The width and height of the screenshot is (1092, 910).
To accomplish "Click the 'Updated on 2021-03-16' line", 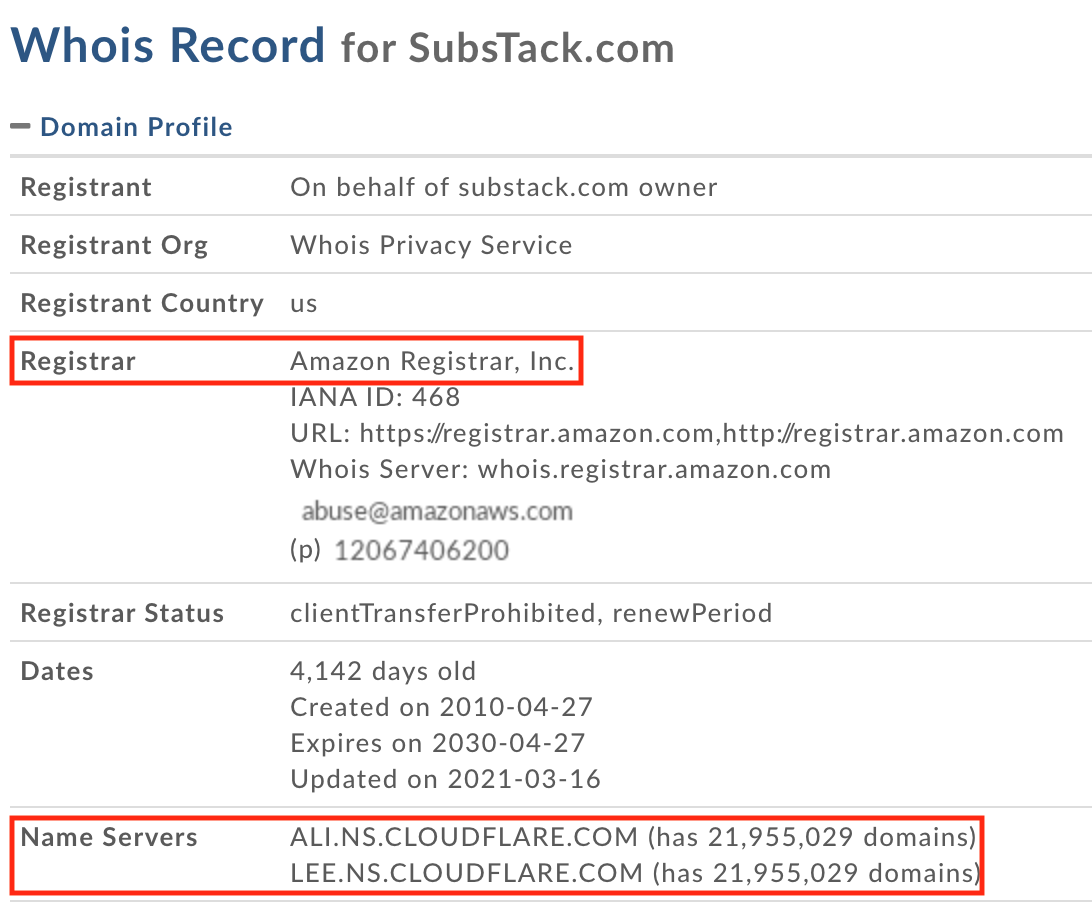I will (x=445, y=779).
